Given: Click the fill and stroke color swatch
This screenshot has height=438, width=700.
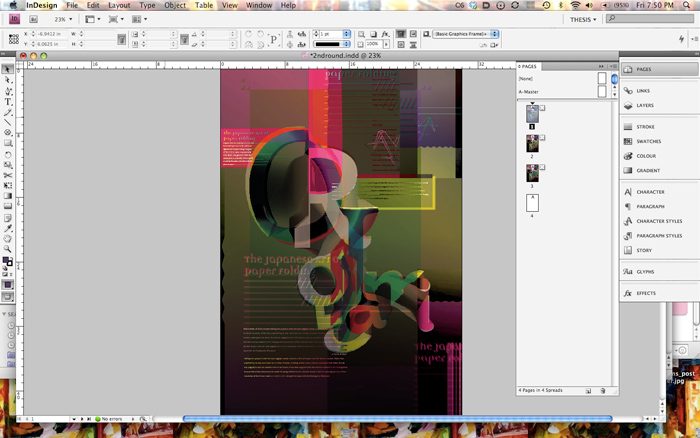Looking at the screenshot, I should 7,262.
